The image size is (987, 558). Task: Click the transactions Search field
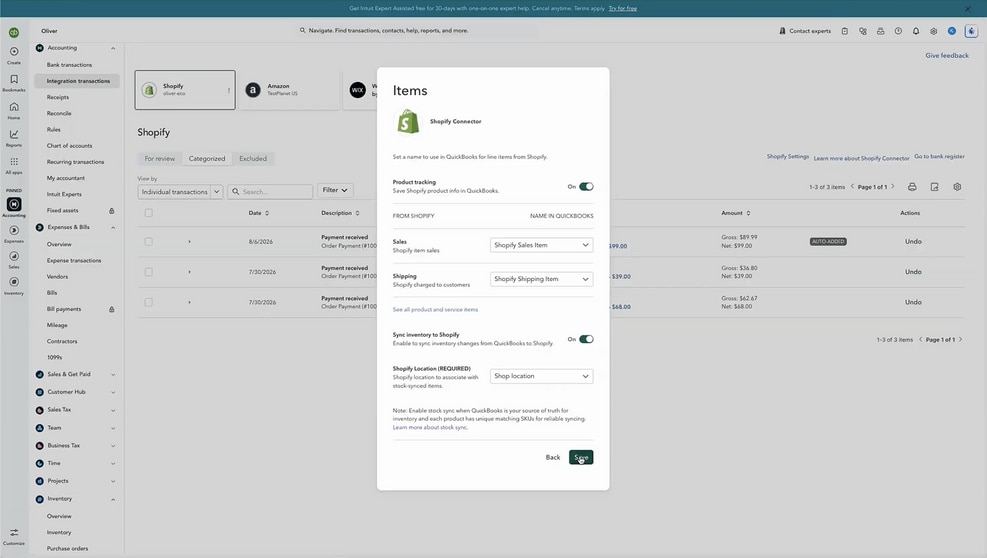270,191
